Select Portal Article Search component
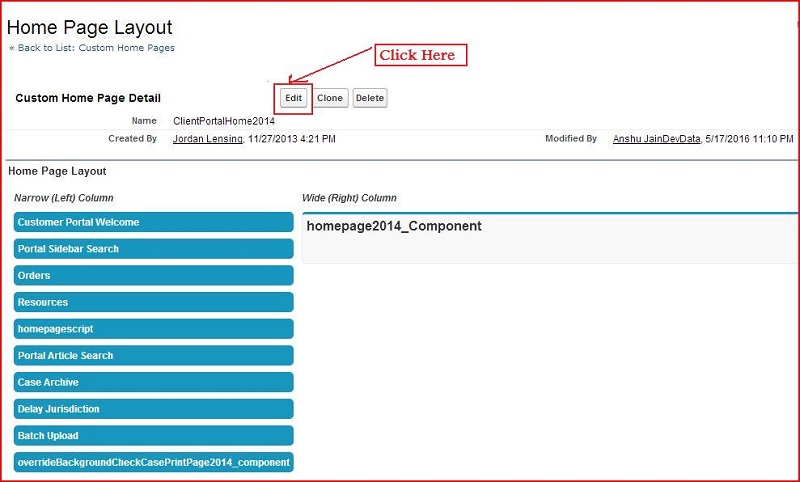The height and width of the screenshot is (482, 800). pos(154,356)
